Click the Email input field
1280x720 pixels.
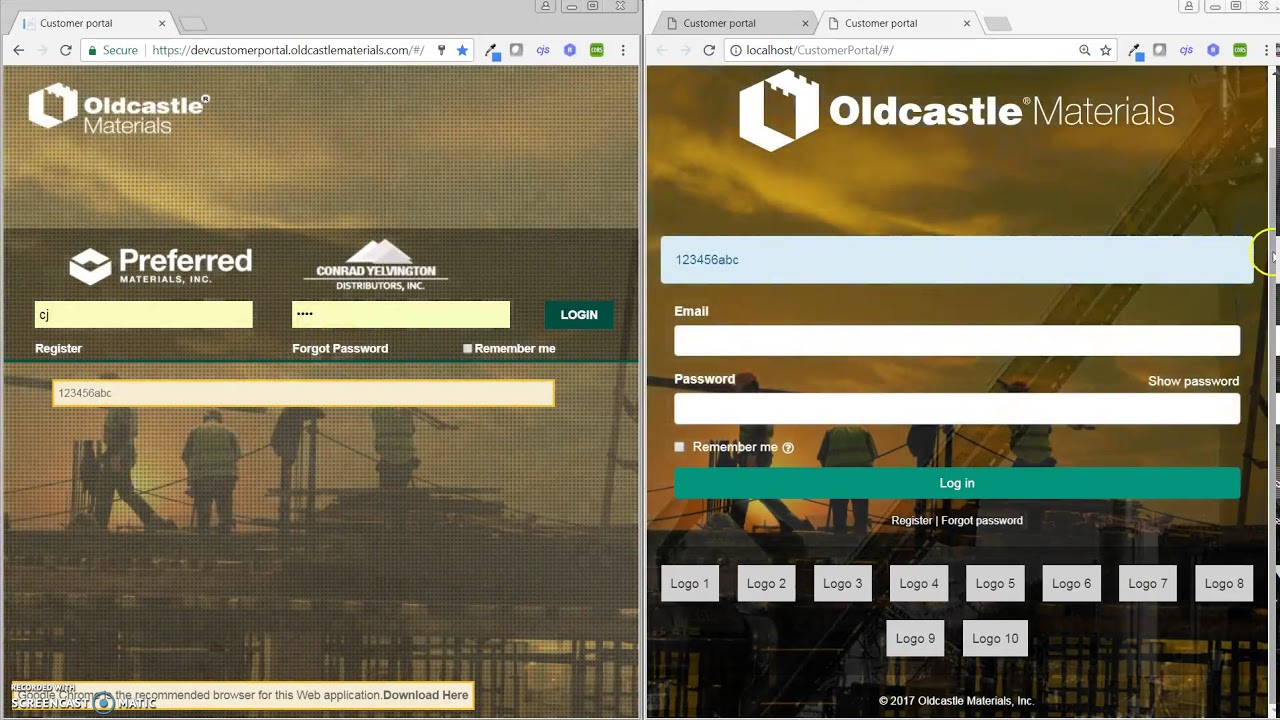coord(957,341)
